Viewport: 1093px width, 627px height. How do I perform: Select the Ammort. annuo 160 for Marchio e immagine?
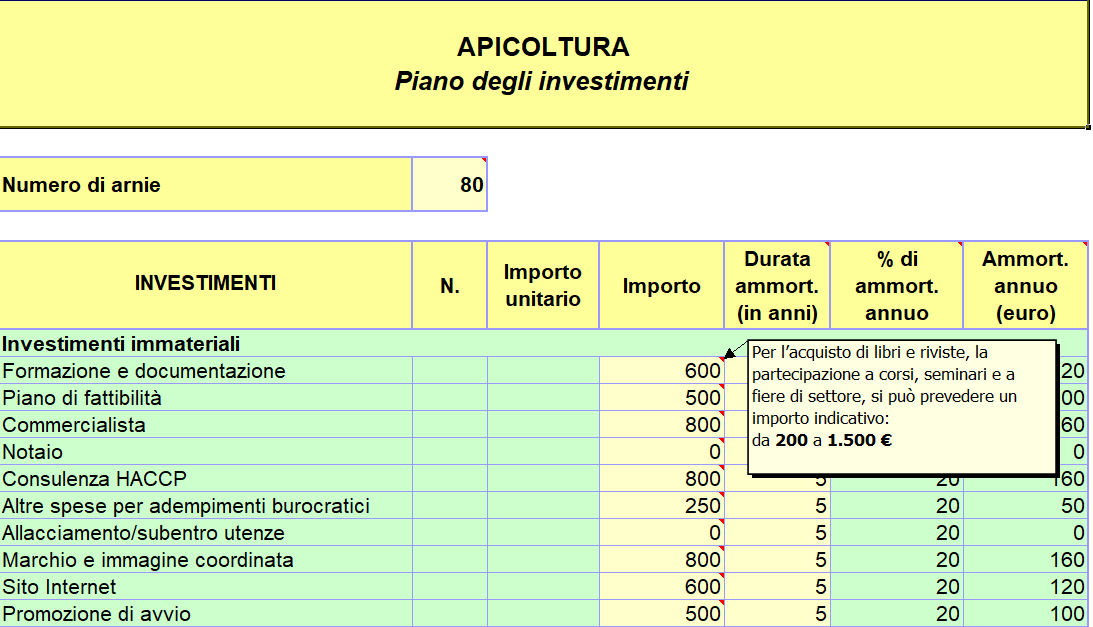(x=1025, y=560)
